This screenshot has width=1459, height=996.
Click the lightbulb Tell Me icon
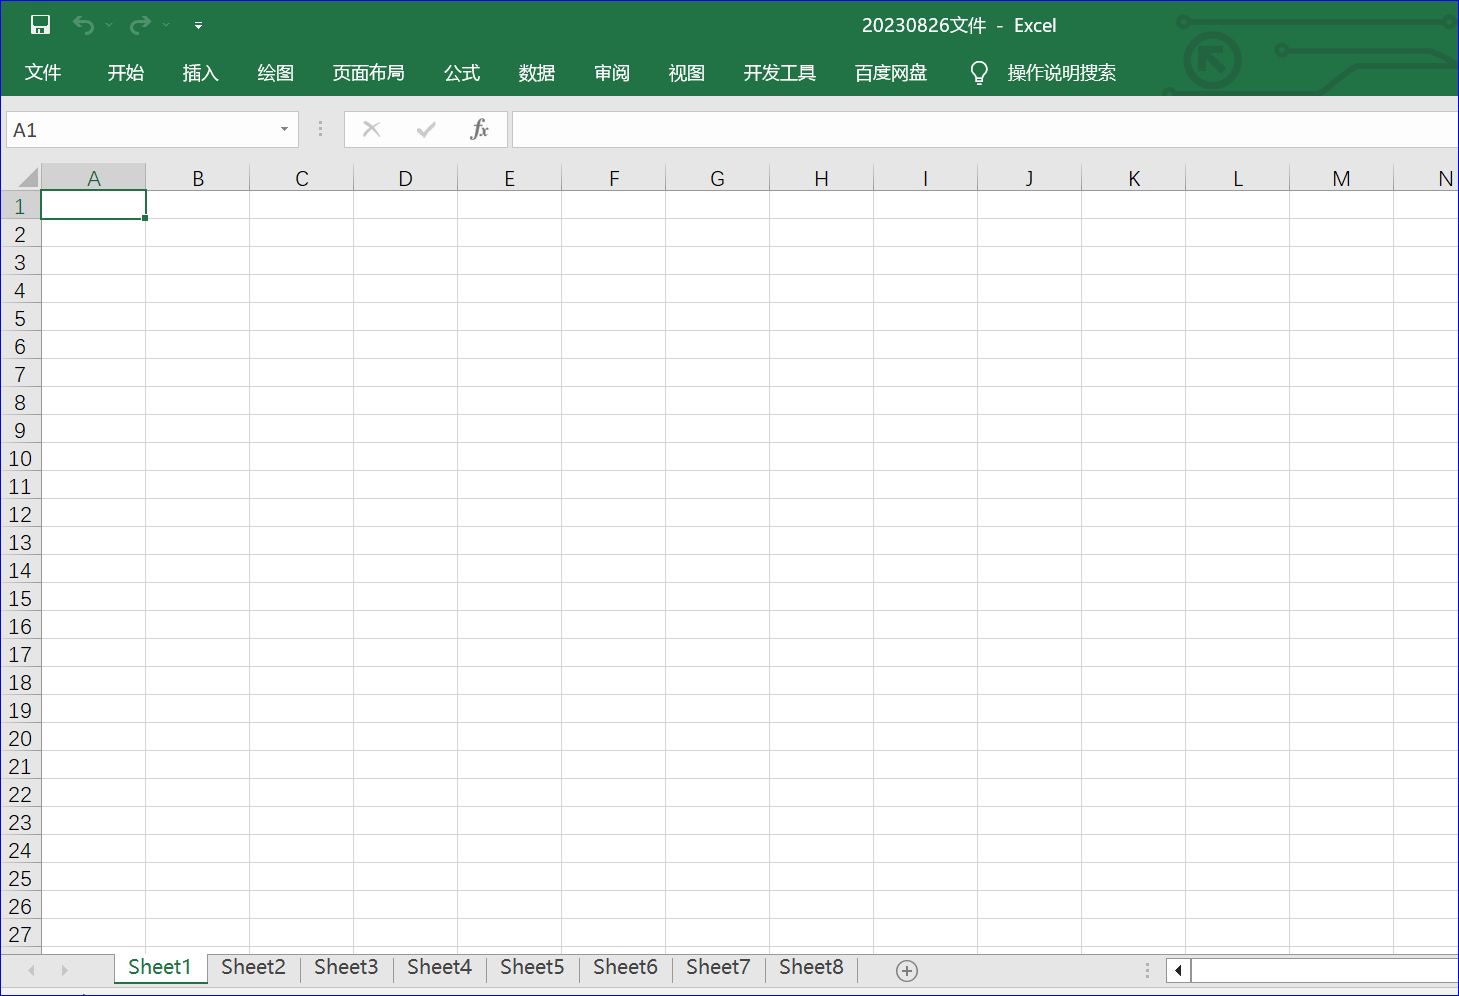(x=979, y=73)
